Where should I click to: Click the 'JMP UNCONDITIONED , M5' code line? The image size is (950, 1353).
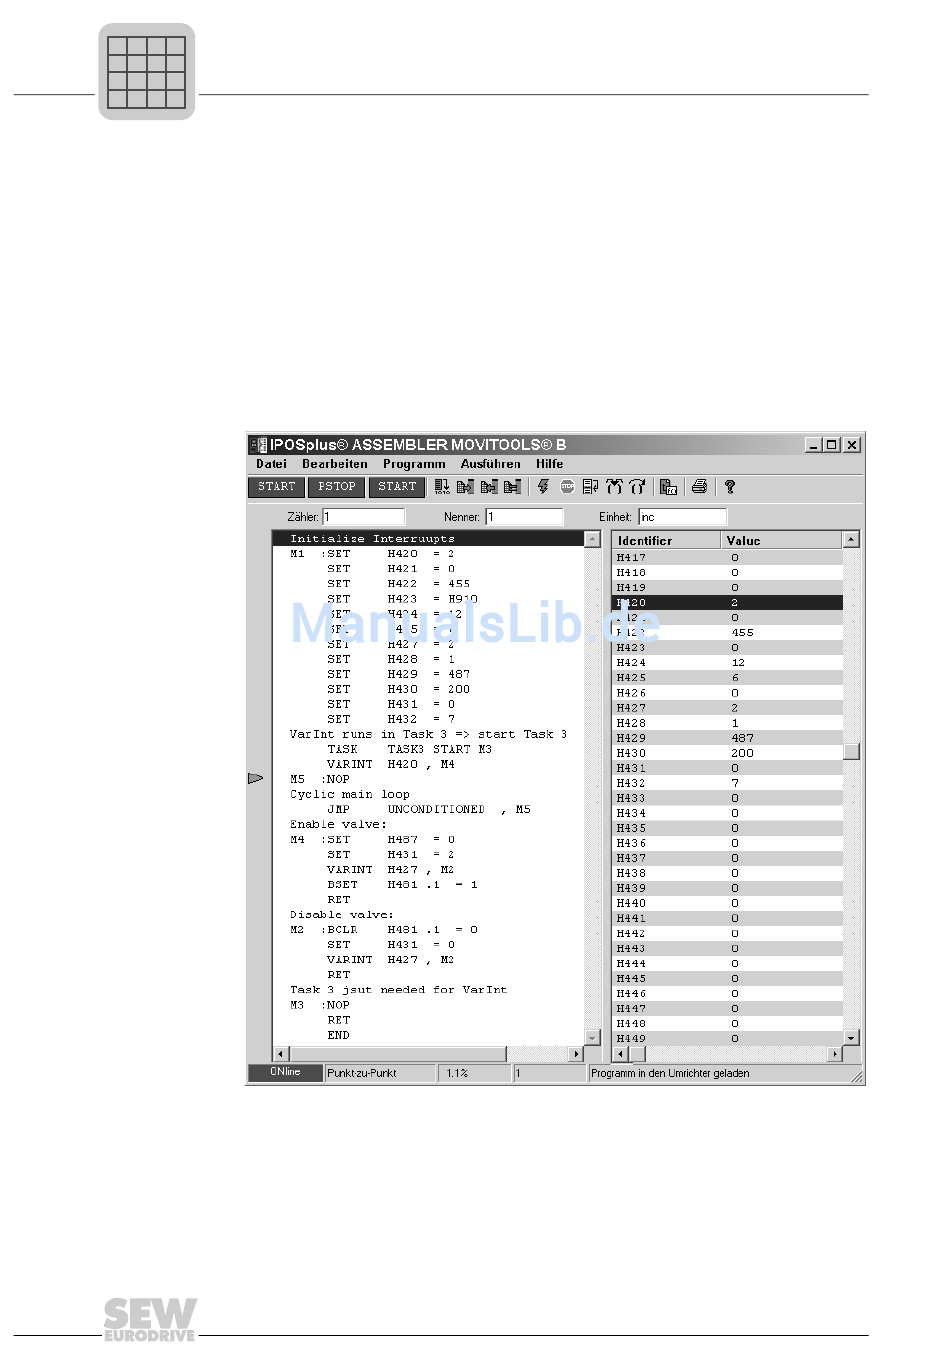[429, 809]
